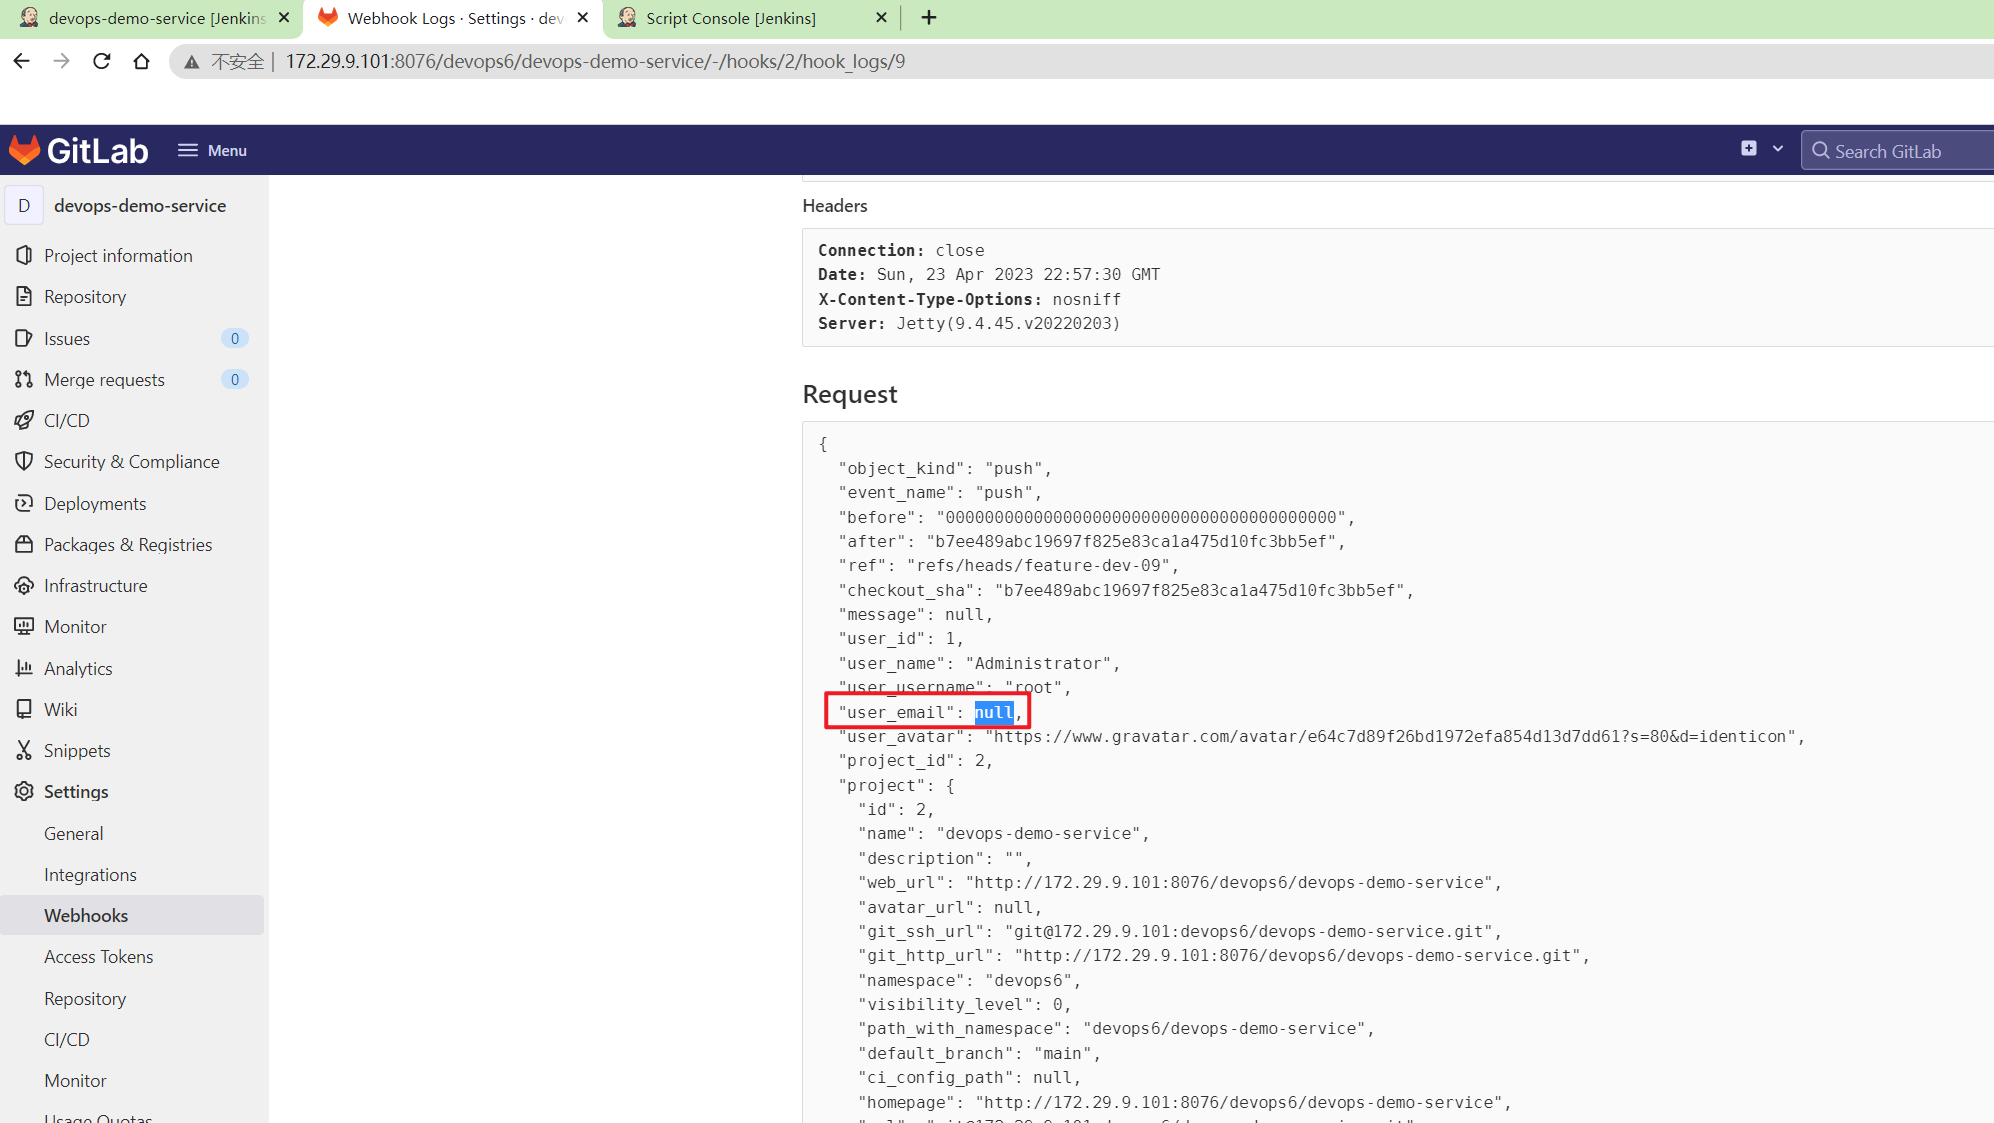
Task: Open Deployments in sidebar
Action: click(x=95, y=504)
